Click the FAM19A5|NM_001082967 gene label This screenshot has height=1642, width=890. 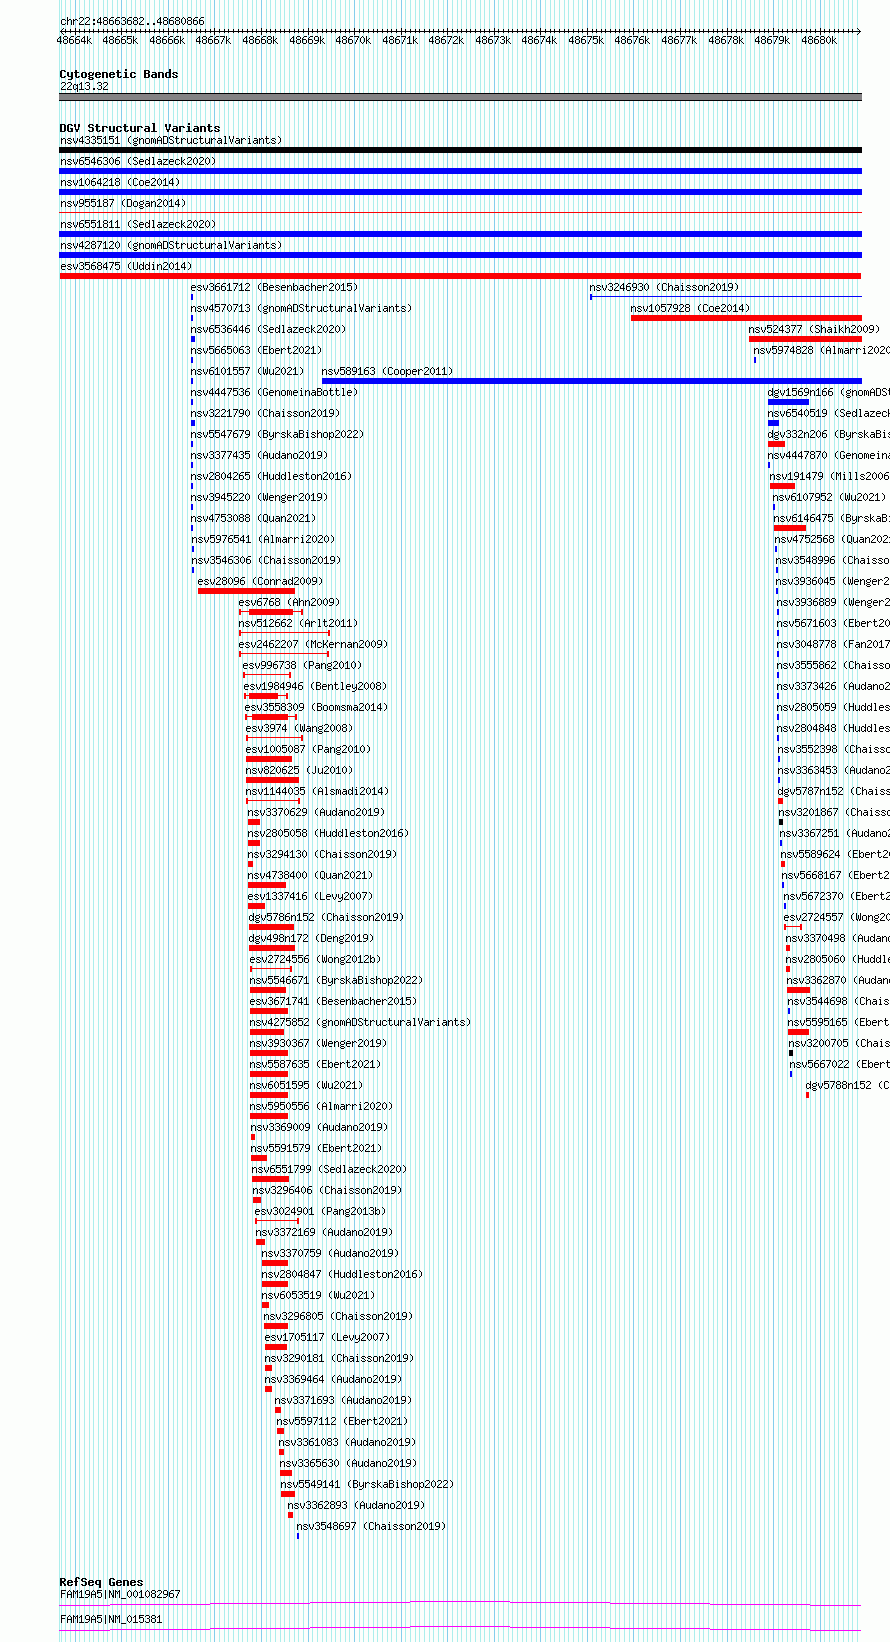tap(120, 1594)
